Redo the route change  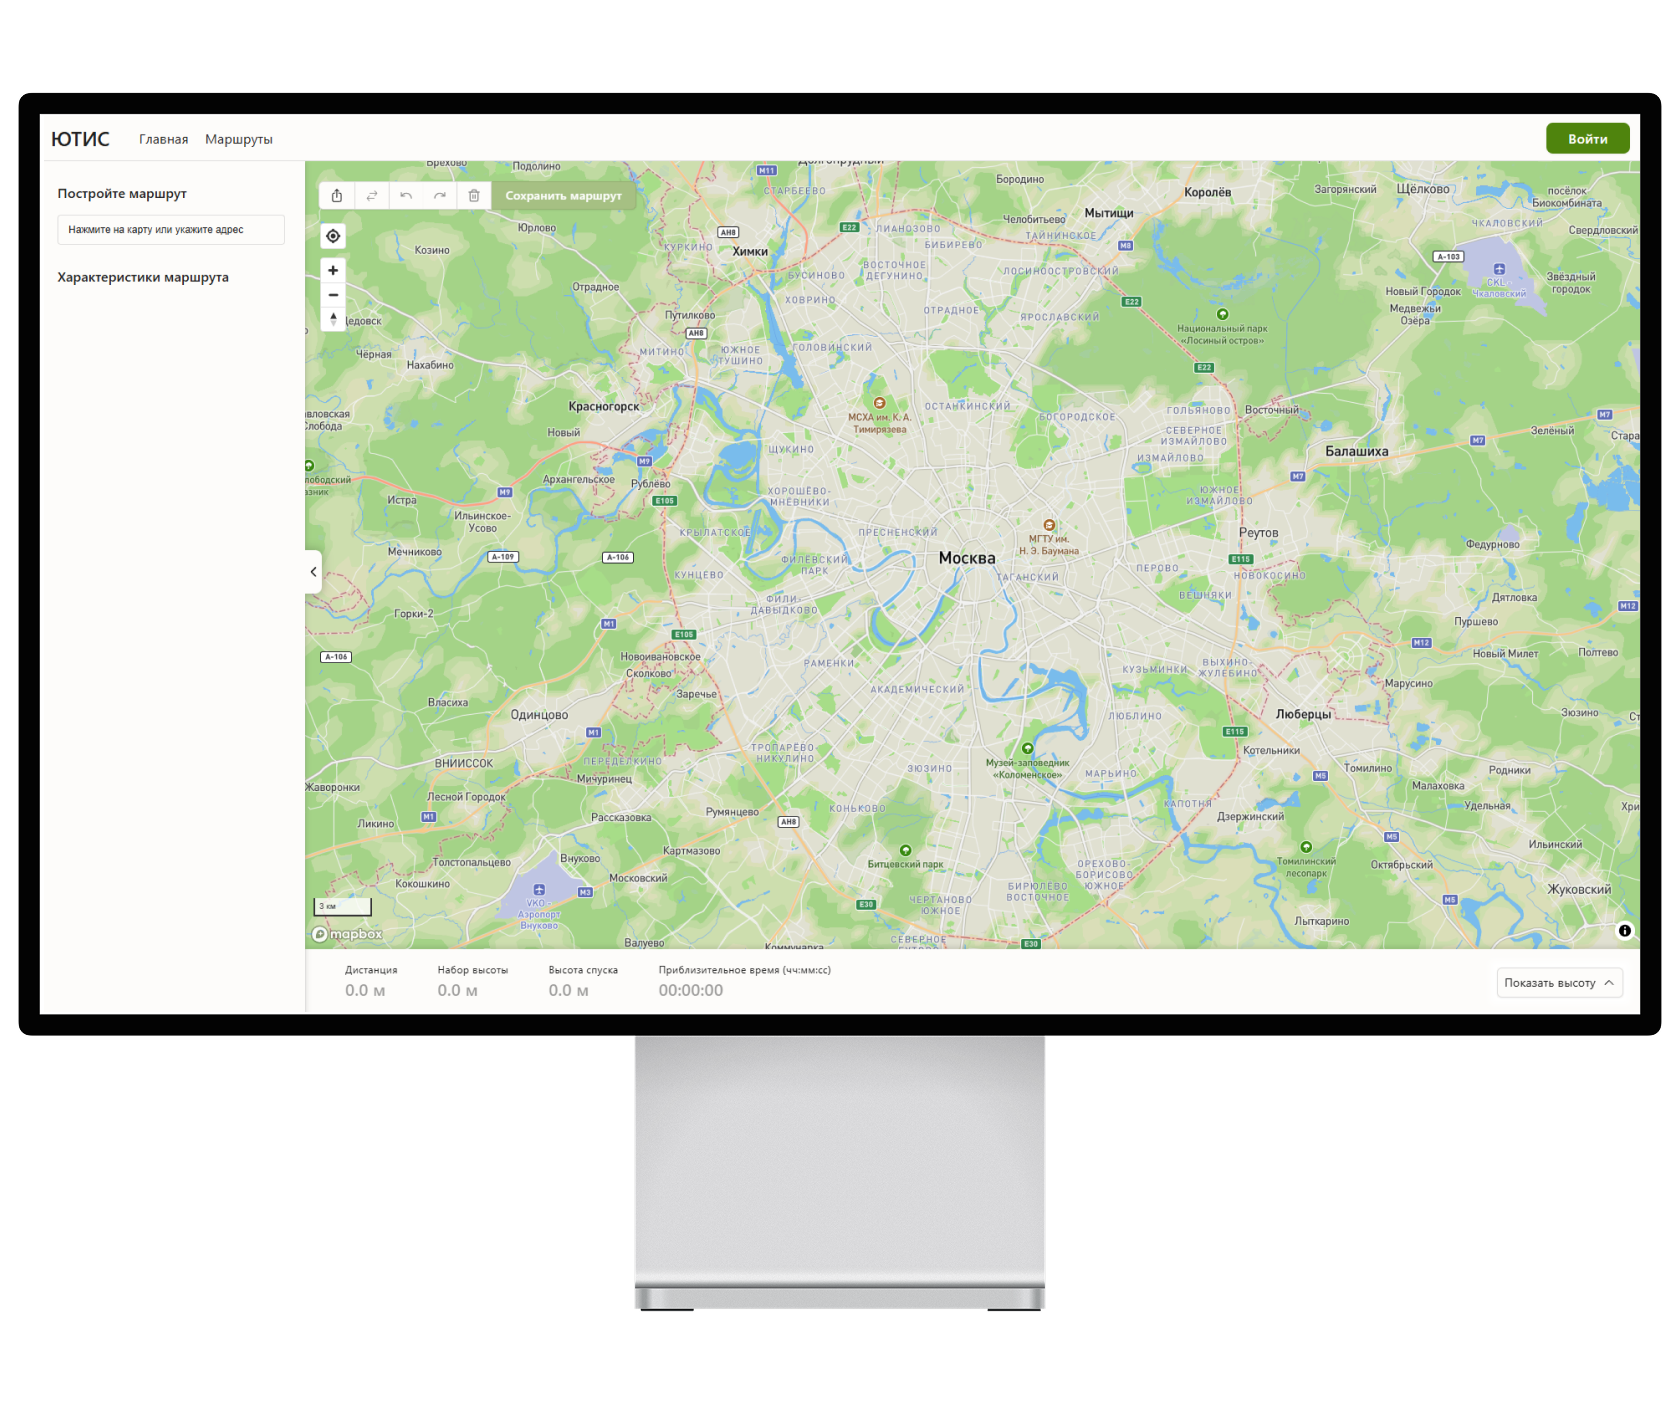pos(440,195)
